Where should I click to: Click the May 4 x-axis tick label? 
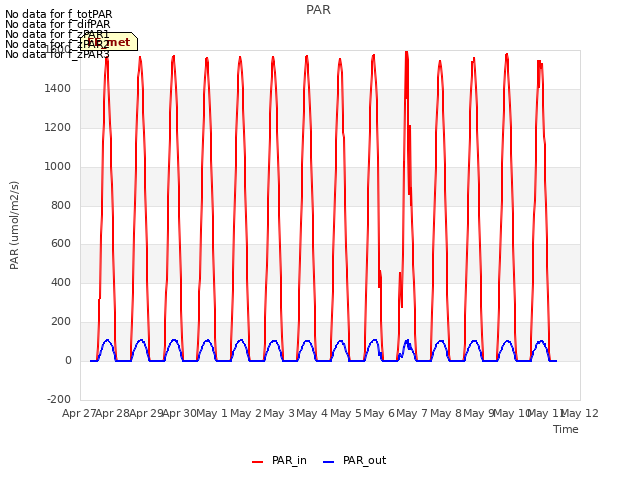[x=312, y=413]
